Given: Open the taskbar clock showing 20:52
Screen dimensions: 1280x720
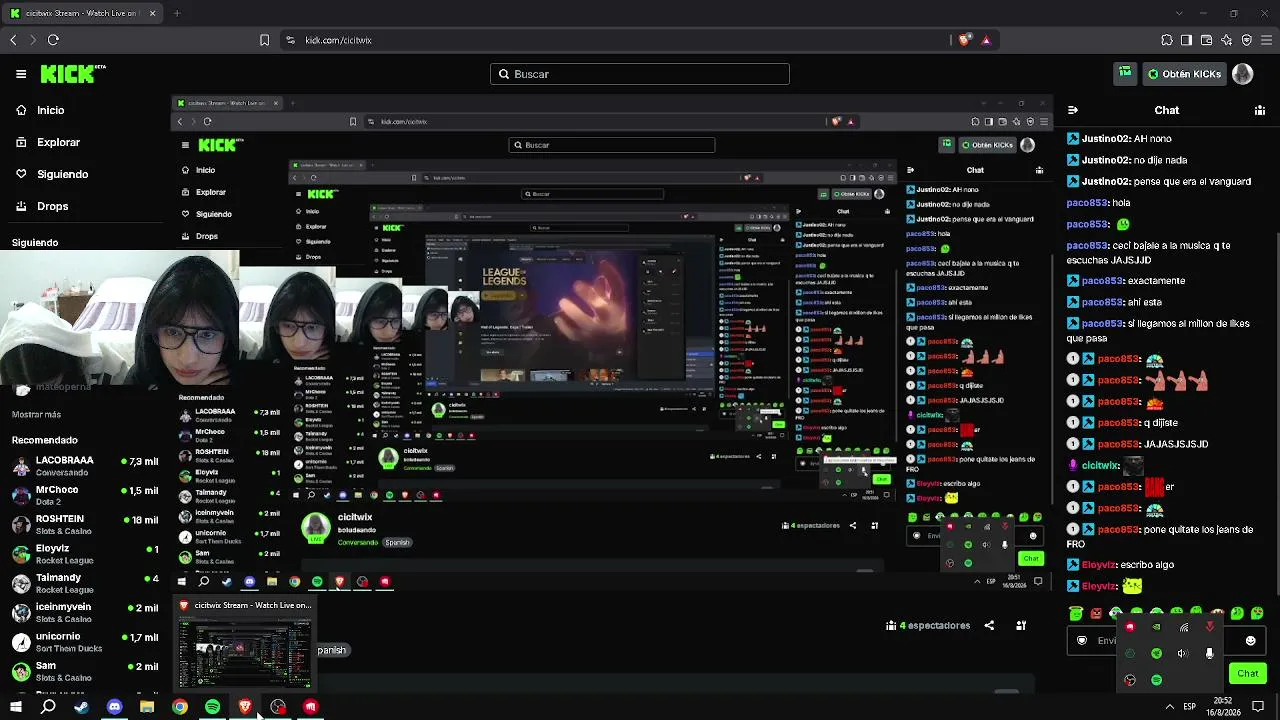Looking at the screenshot, I should pyautogui.click(x=1223, y=707).
